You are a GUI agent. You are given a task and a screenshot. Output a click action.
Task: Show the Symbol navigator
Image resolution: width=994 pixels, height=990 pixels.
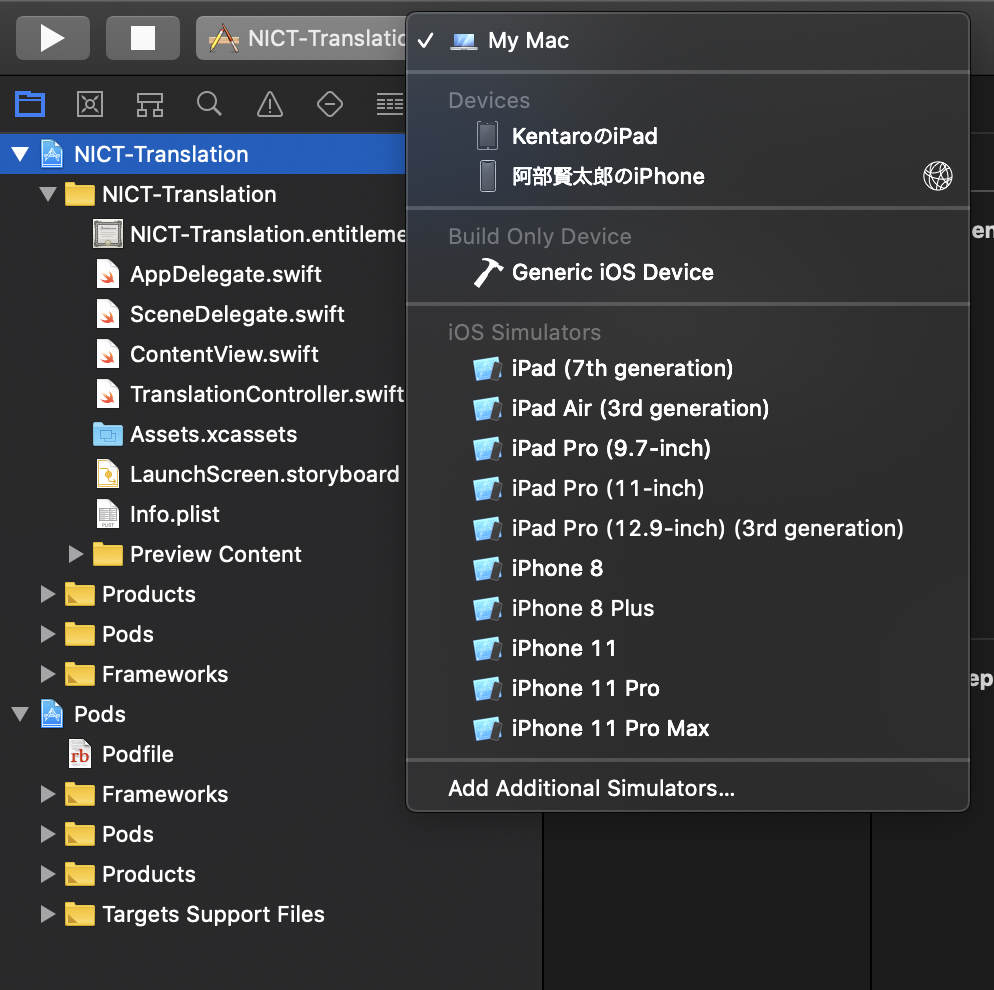pos(150,104)
